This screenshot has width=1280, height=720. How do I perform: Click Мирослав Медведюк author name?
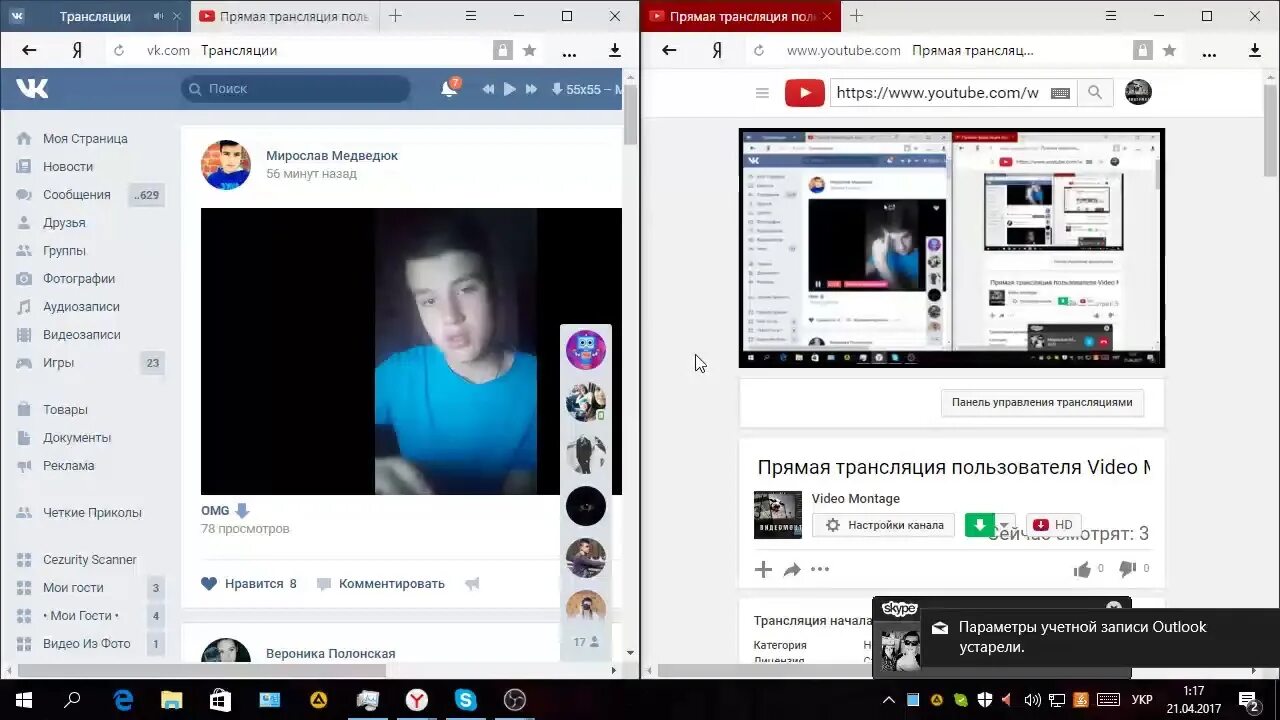332,156
